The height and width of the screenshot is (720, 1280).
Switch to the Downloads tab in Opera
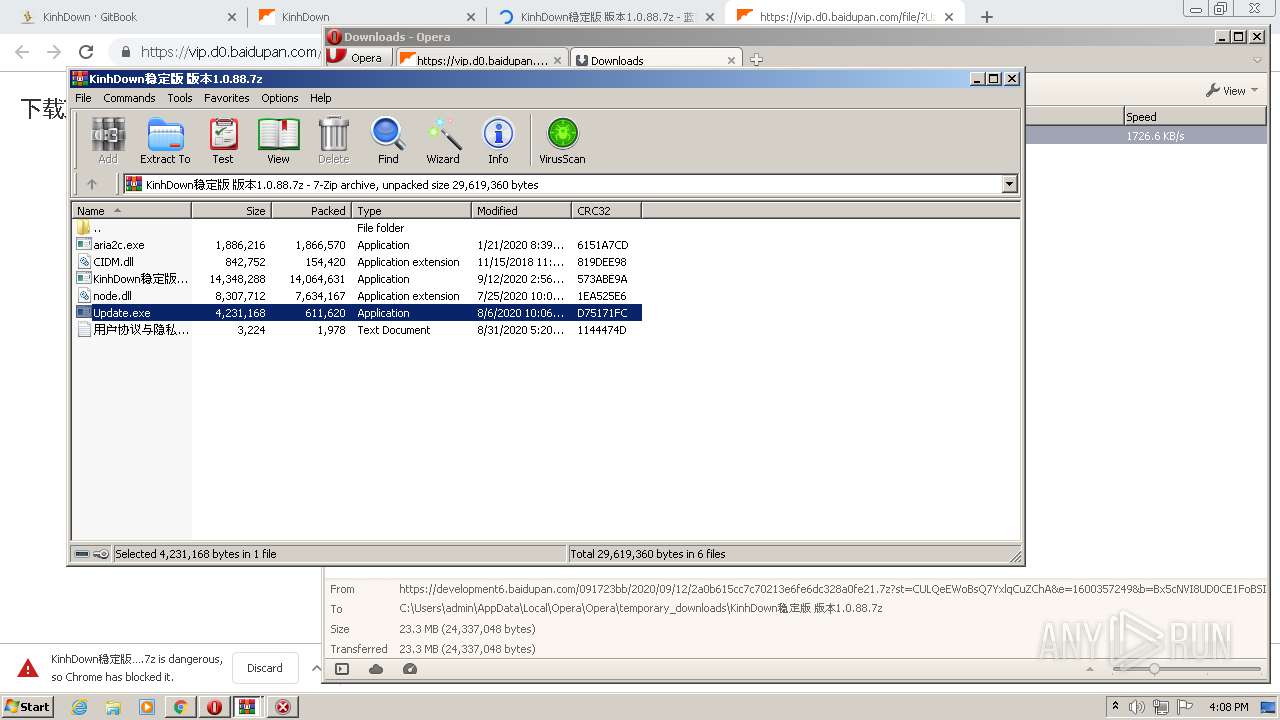(x=655, y=60)
